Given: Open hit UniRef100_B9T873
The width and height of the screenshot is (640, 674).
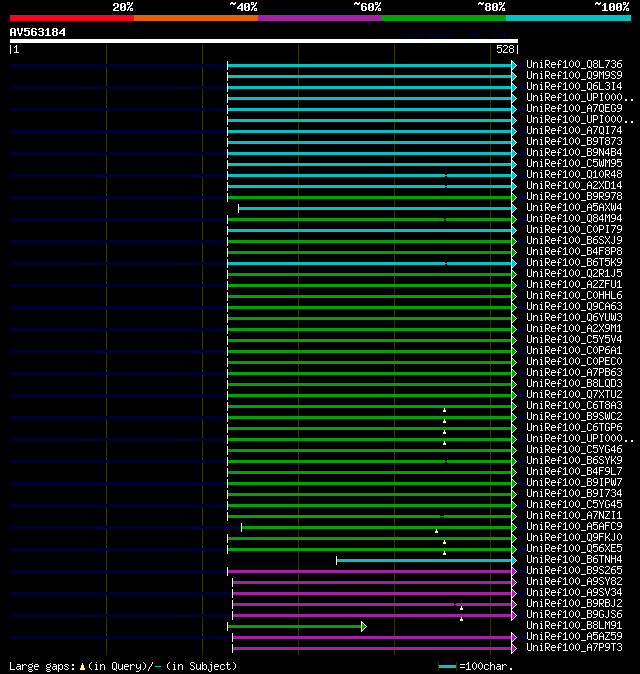Looking at the screenshot, I should [574, 141].
